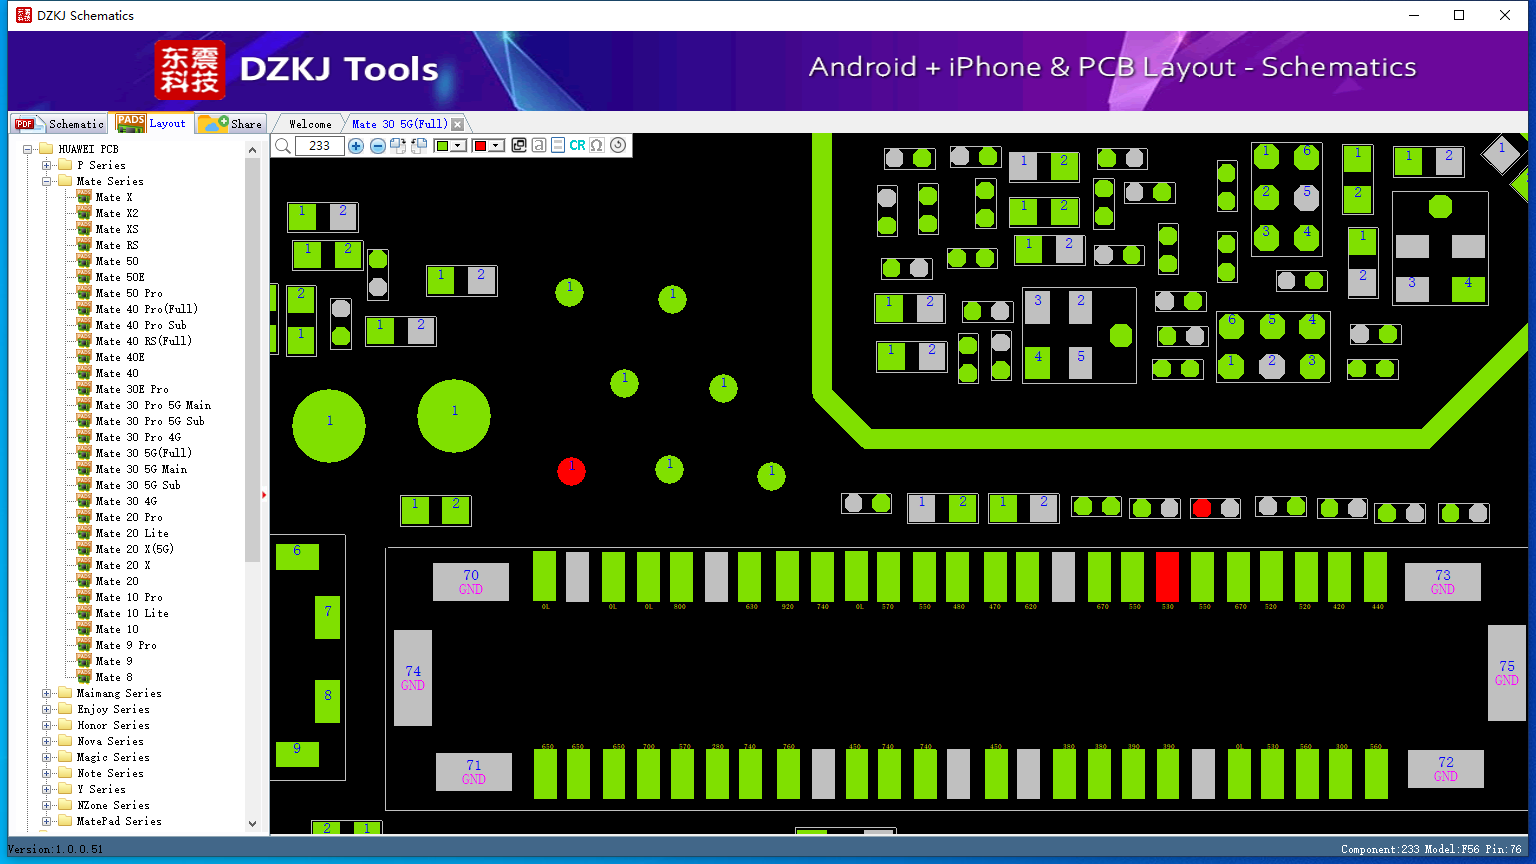Click the folder icon of Honor Series
1536x864 pixels.
pos(65,725)
